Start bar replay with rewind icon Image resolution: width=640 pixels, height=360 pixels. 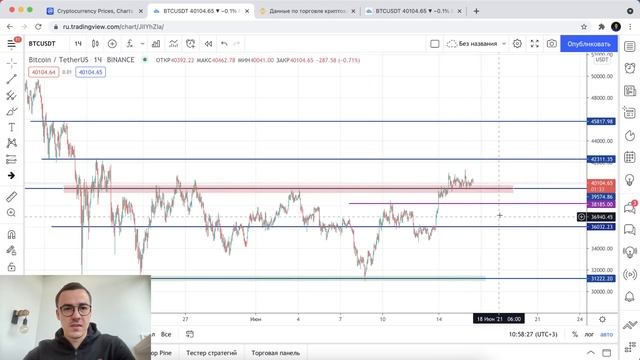208,44
